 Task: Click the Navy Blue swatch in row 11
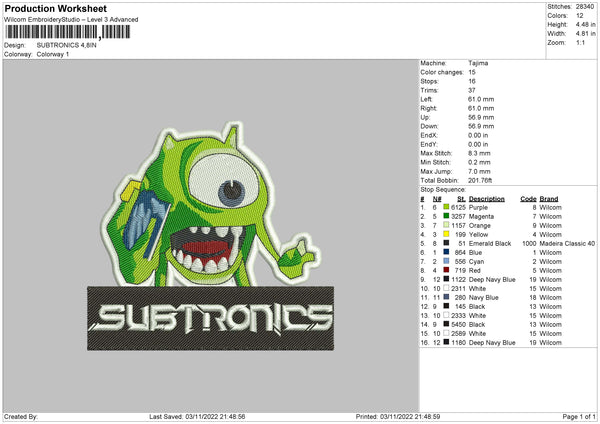pyautogui.click(x=446, y=297)
